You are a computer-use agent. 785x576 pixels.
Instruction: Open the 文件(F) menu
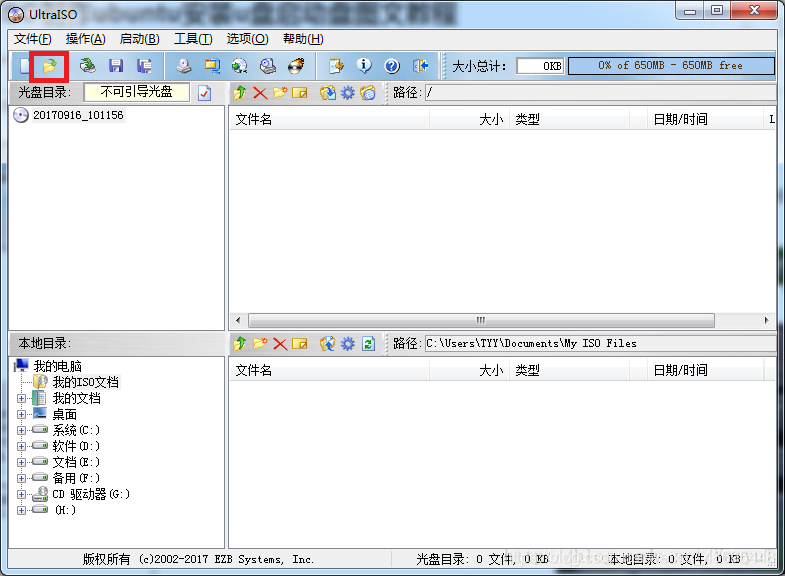(x=33, y=39)
